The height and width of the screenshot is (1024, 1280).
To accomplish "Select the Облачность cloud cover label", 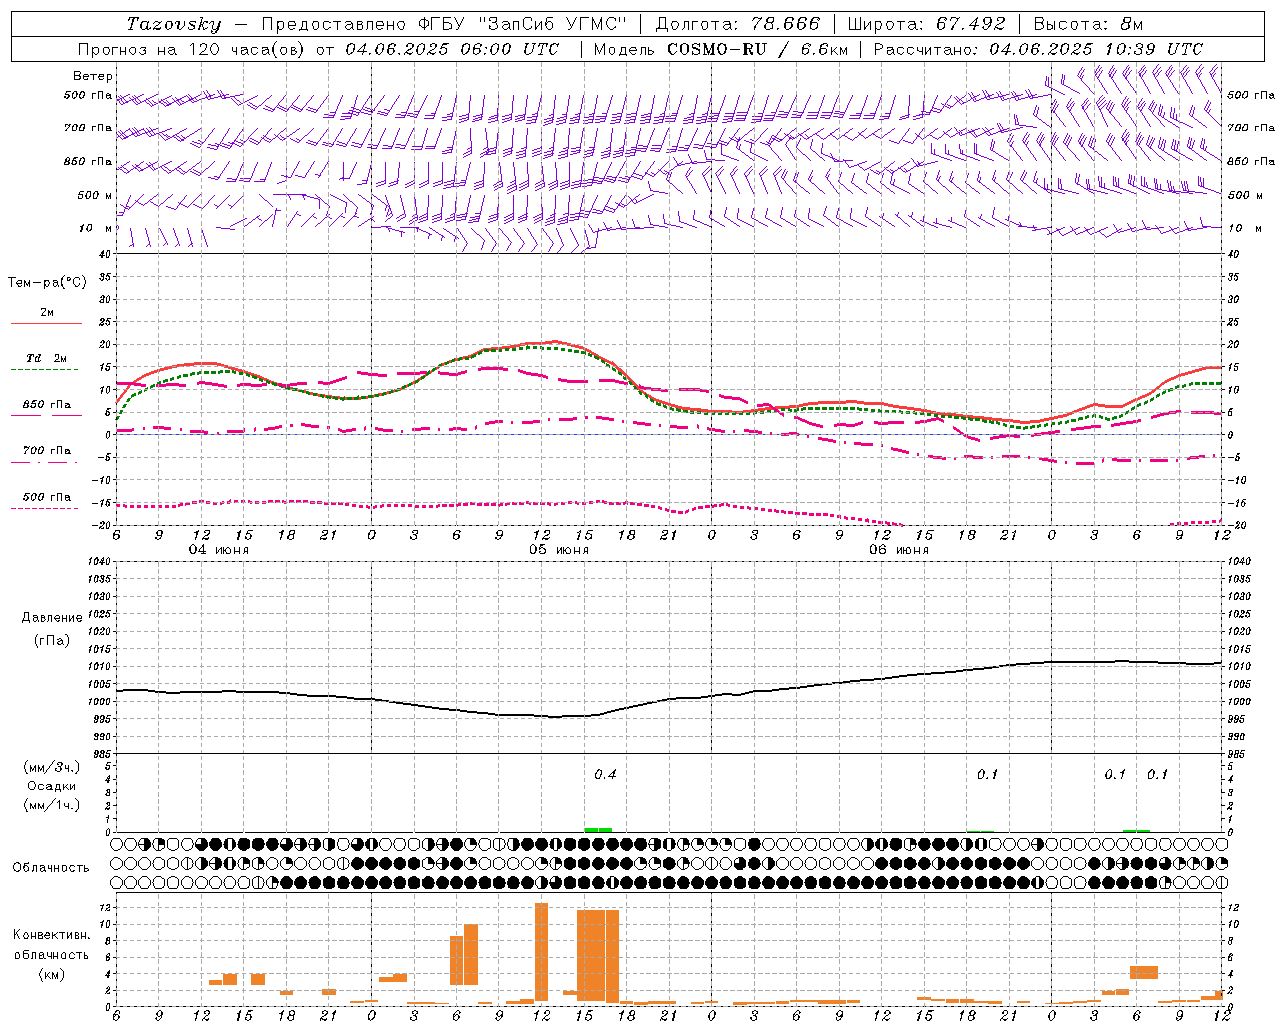I will click(51, 868).
